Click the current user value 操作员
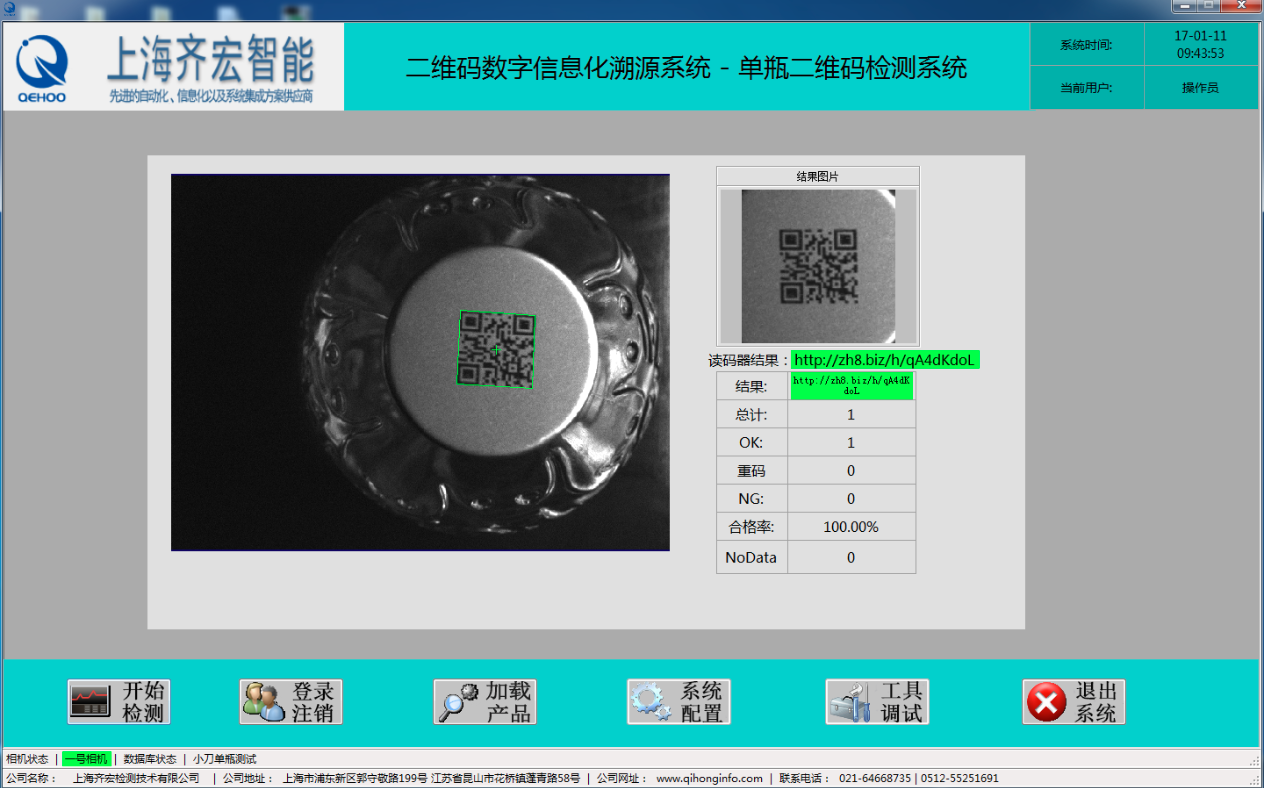The width and height of the screenshot is (1264, 788). coord(1200,88)
